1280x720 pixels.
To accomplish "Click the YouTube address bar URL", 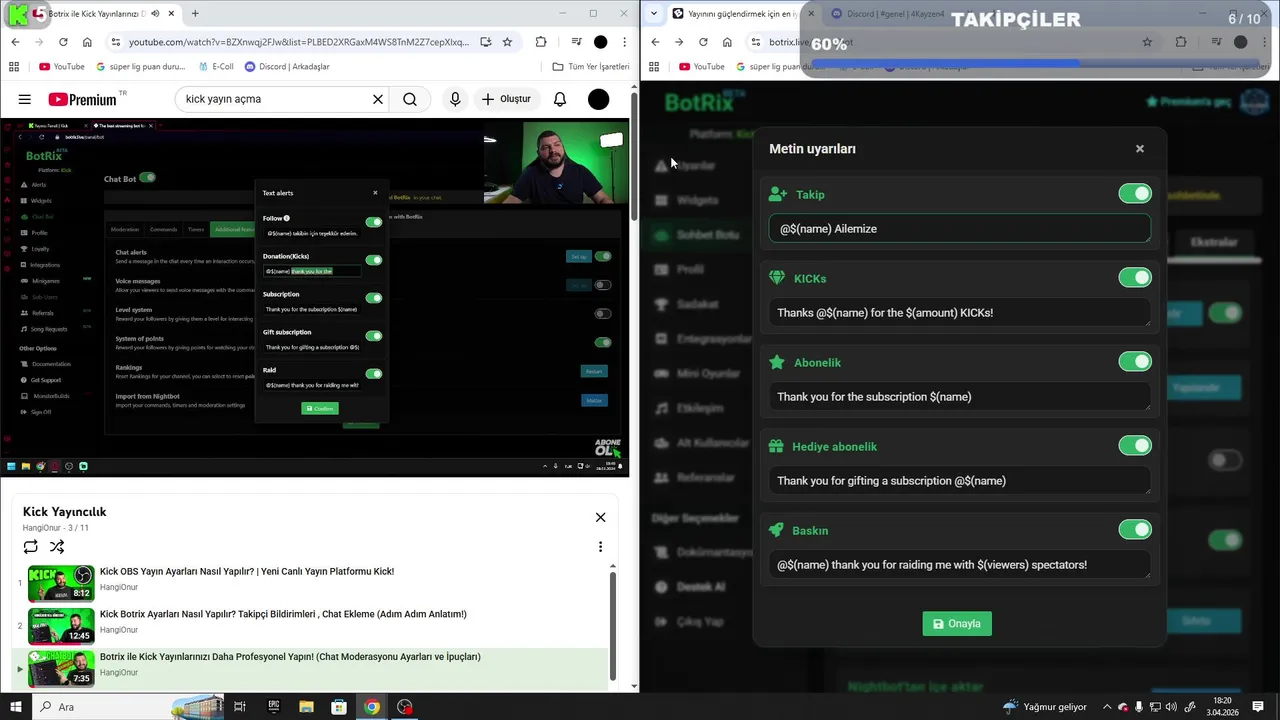I will [298, 42].
